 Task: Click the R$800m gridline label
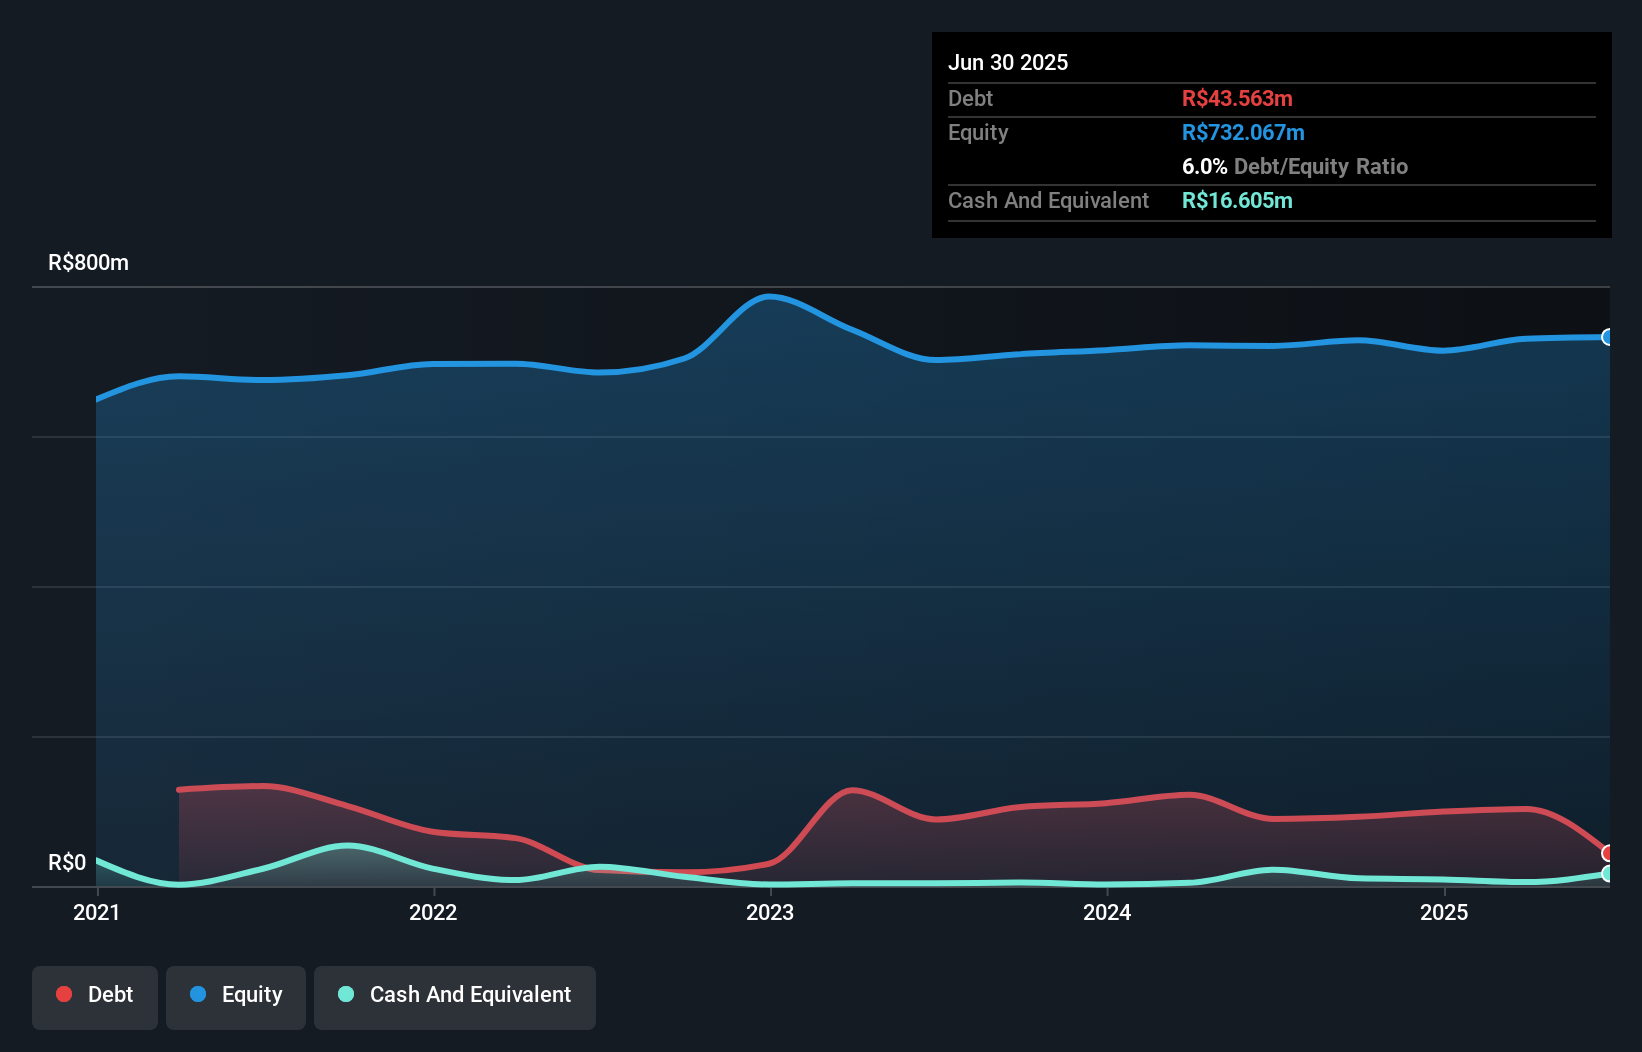click(86, 262)
